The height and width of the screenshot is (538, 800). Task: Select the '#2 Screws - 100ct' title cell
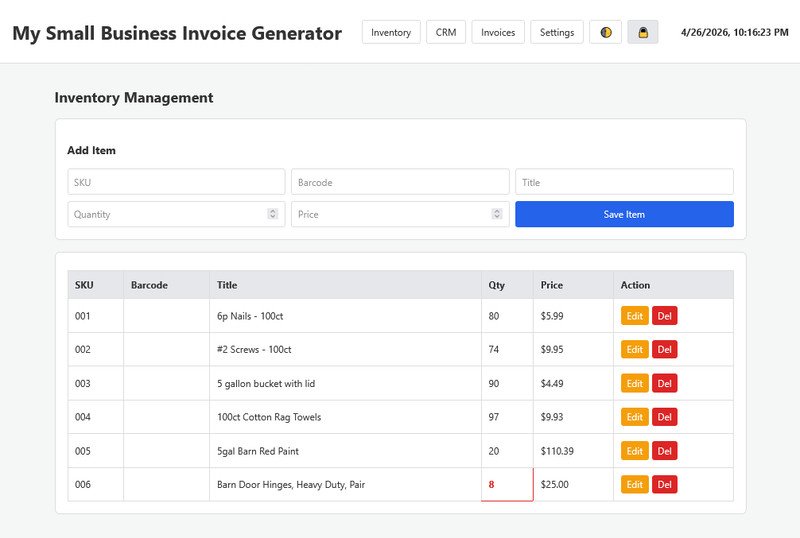pyautogui.click(x=345, y=349)
